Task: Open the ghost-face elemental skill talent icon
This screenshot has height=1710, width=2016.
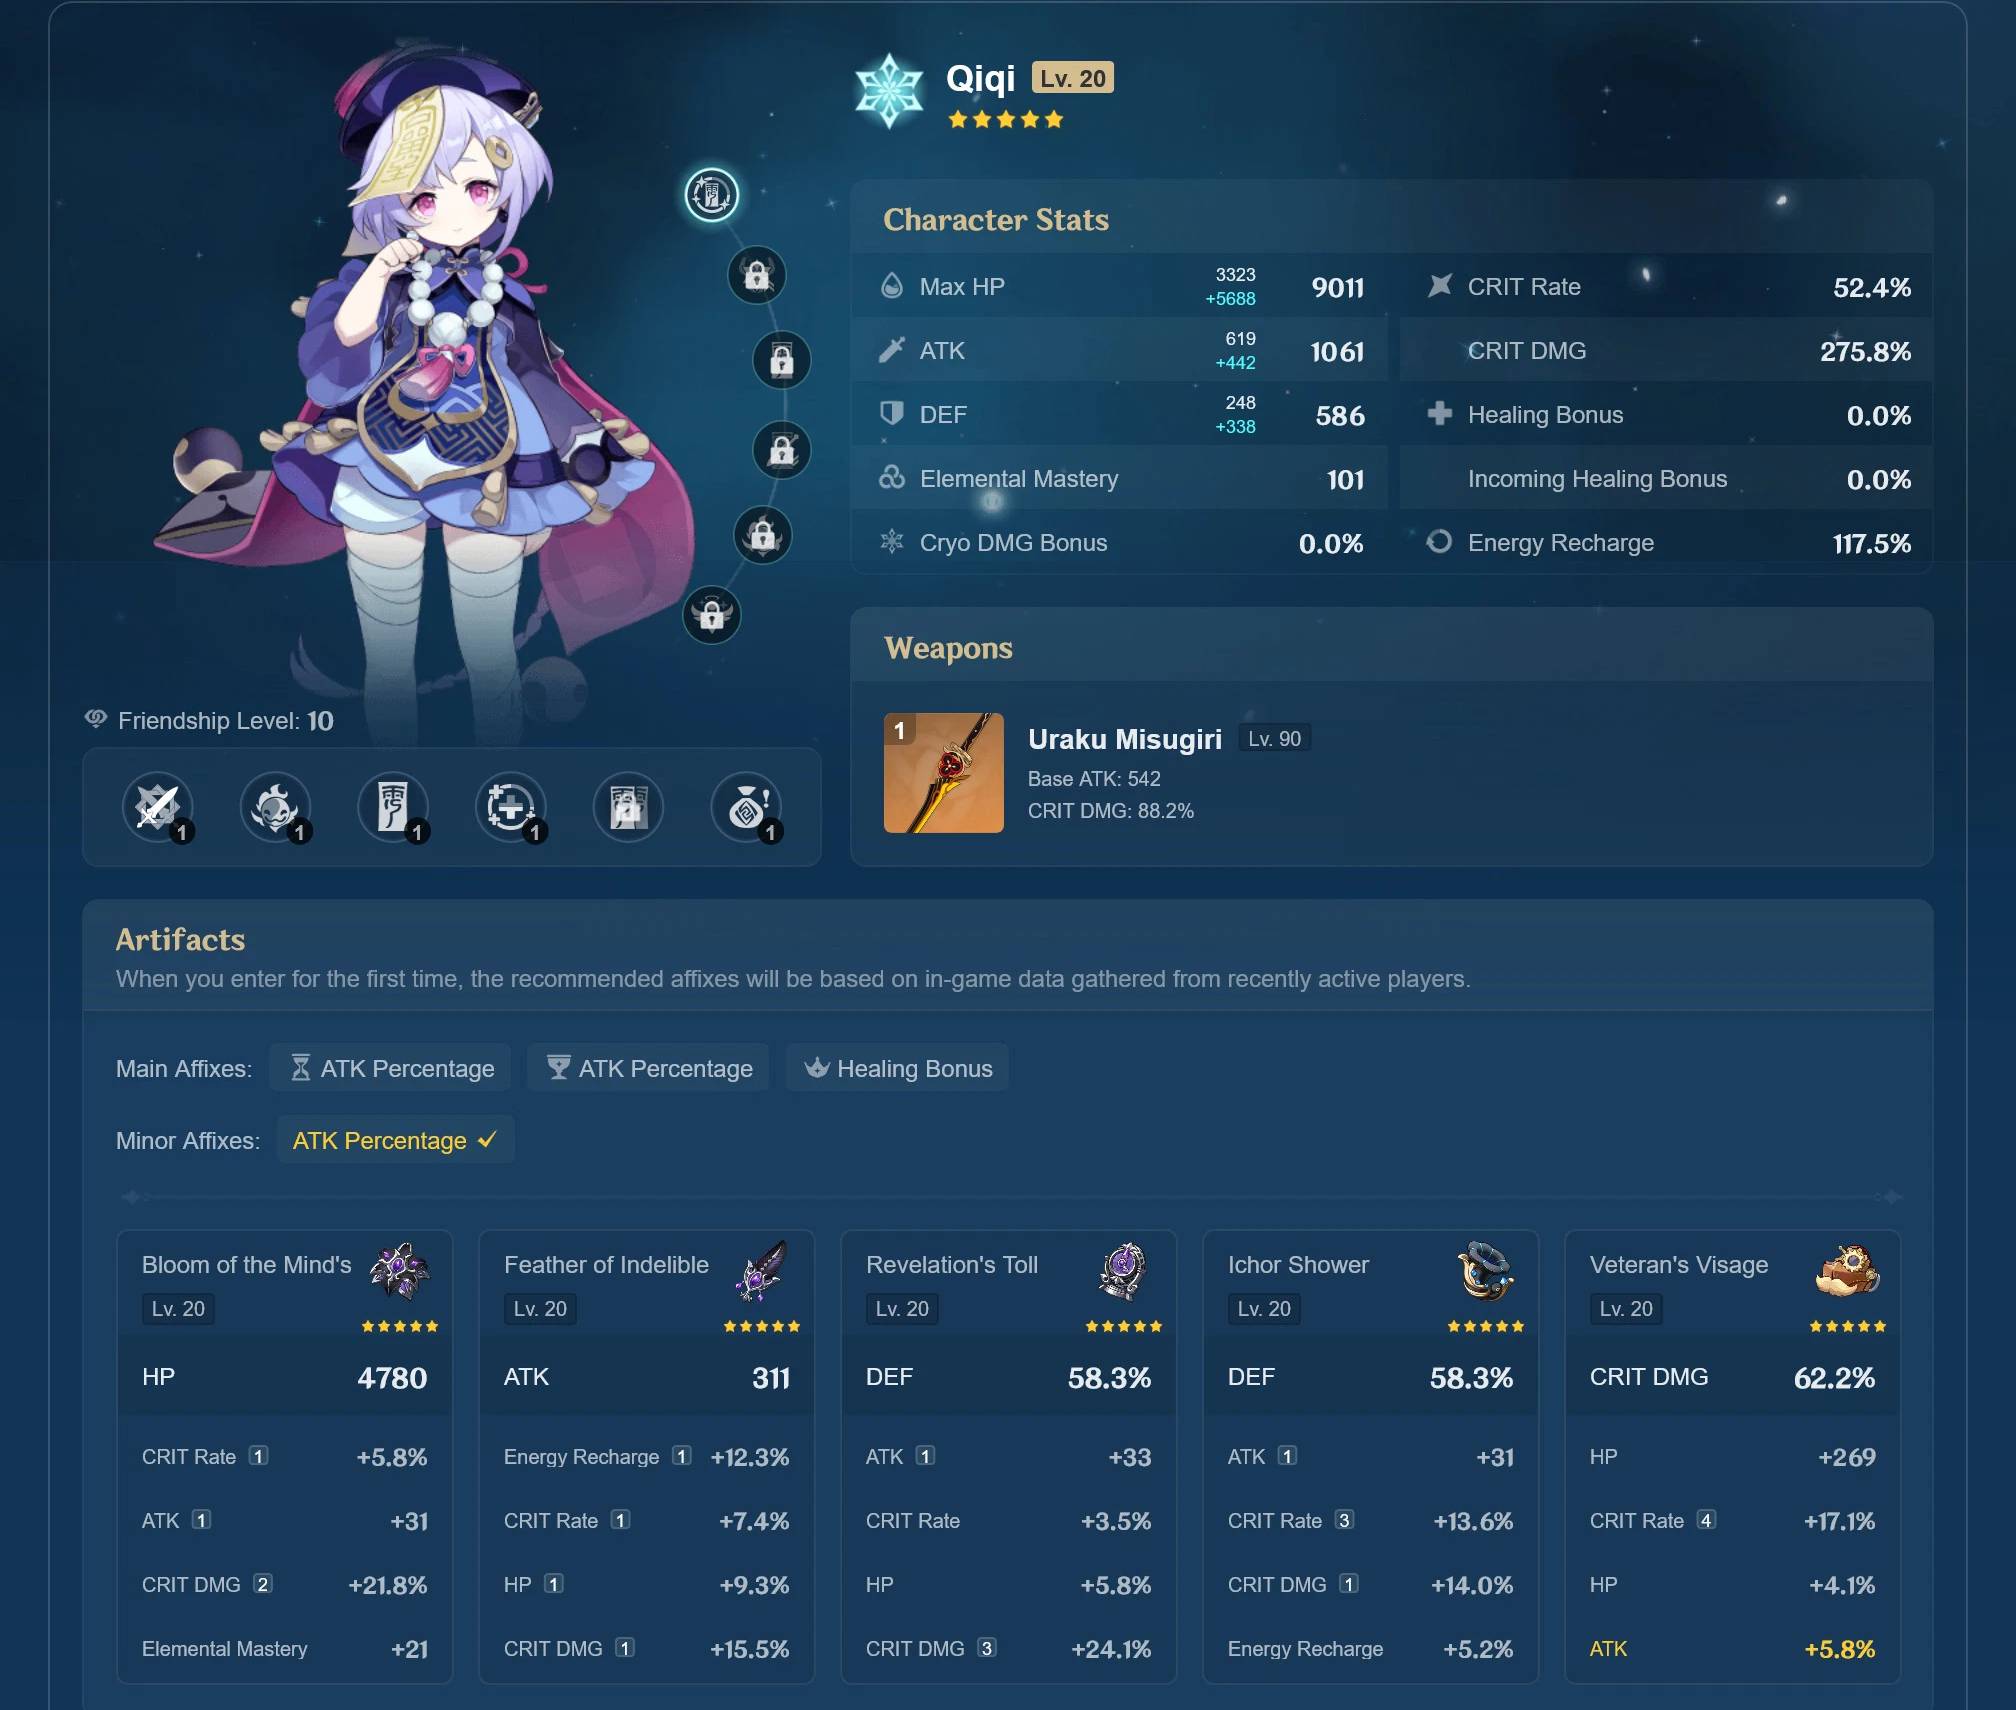Action: 275,806
